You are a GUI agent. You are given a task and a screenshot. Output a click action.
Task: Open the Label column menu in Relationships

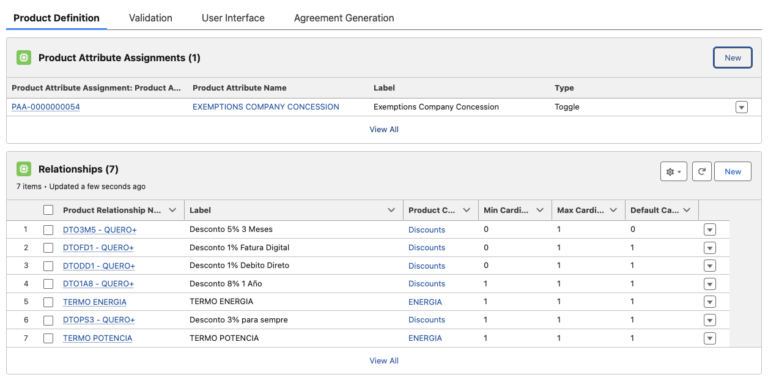tap(391, 210)
